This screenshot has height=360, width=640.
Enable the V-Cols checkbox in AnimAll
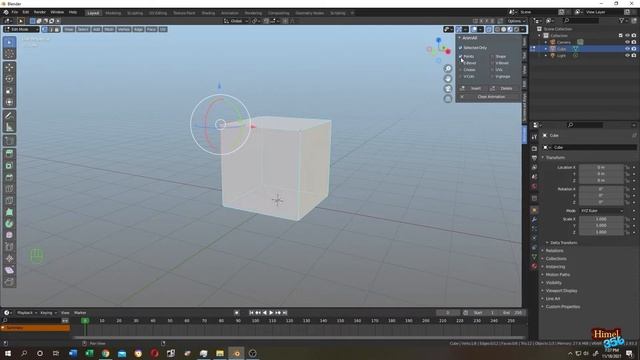460,76
